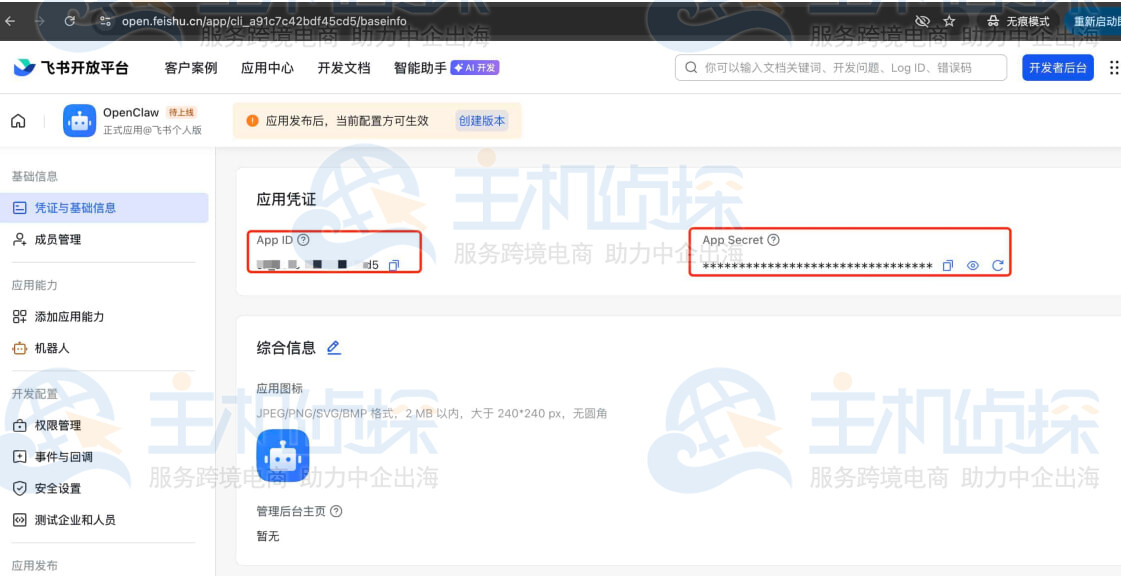Viewport: 1121px width, 576px height.
Task: Click the crossed-eye tracking icon in address bar
Action: (922, 21)
